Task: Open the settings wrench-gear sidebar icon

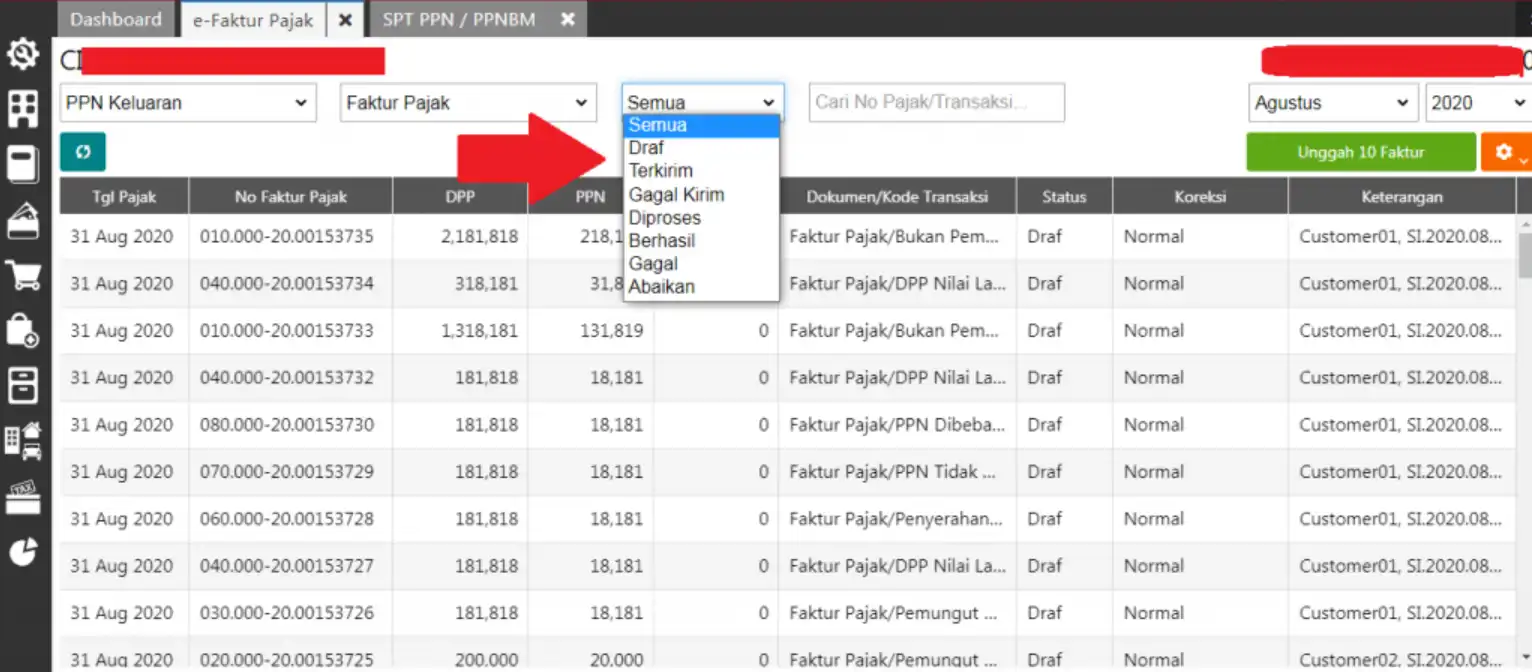Action: (x=23, y=54)
